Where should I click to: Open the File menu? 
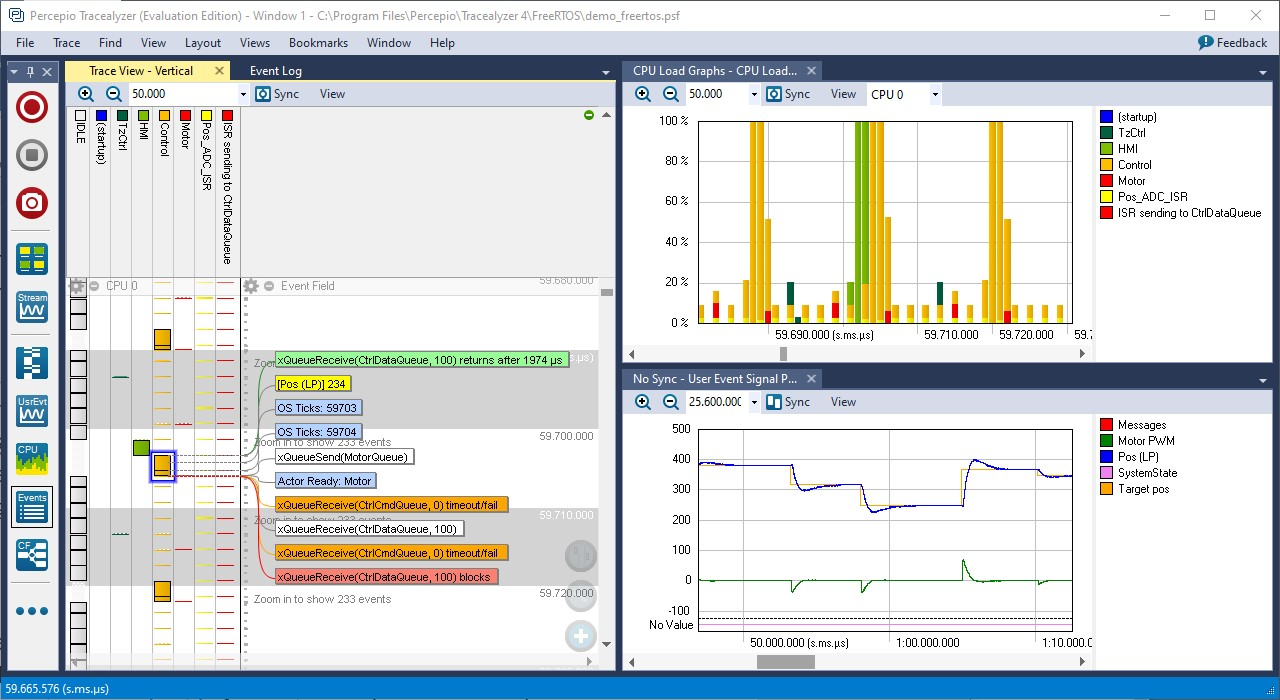pyautogui.click(x=25, y=43)
